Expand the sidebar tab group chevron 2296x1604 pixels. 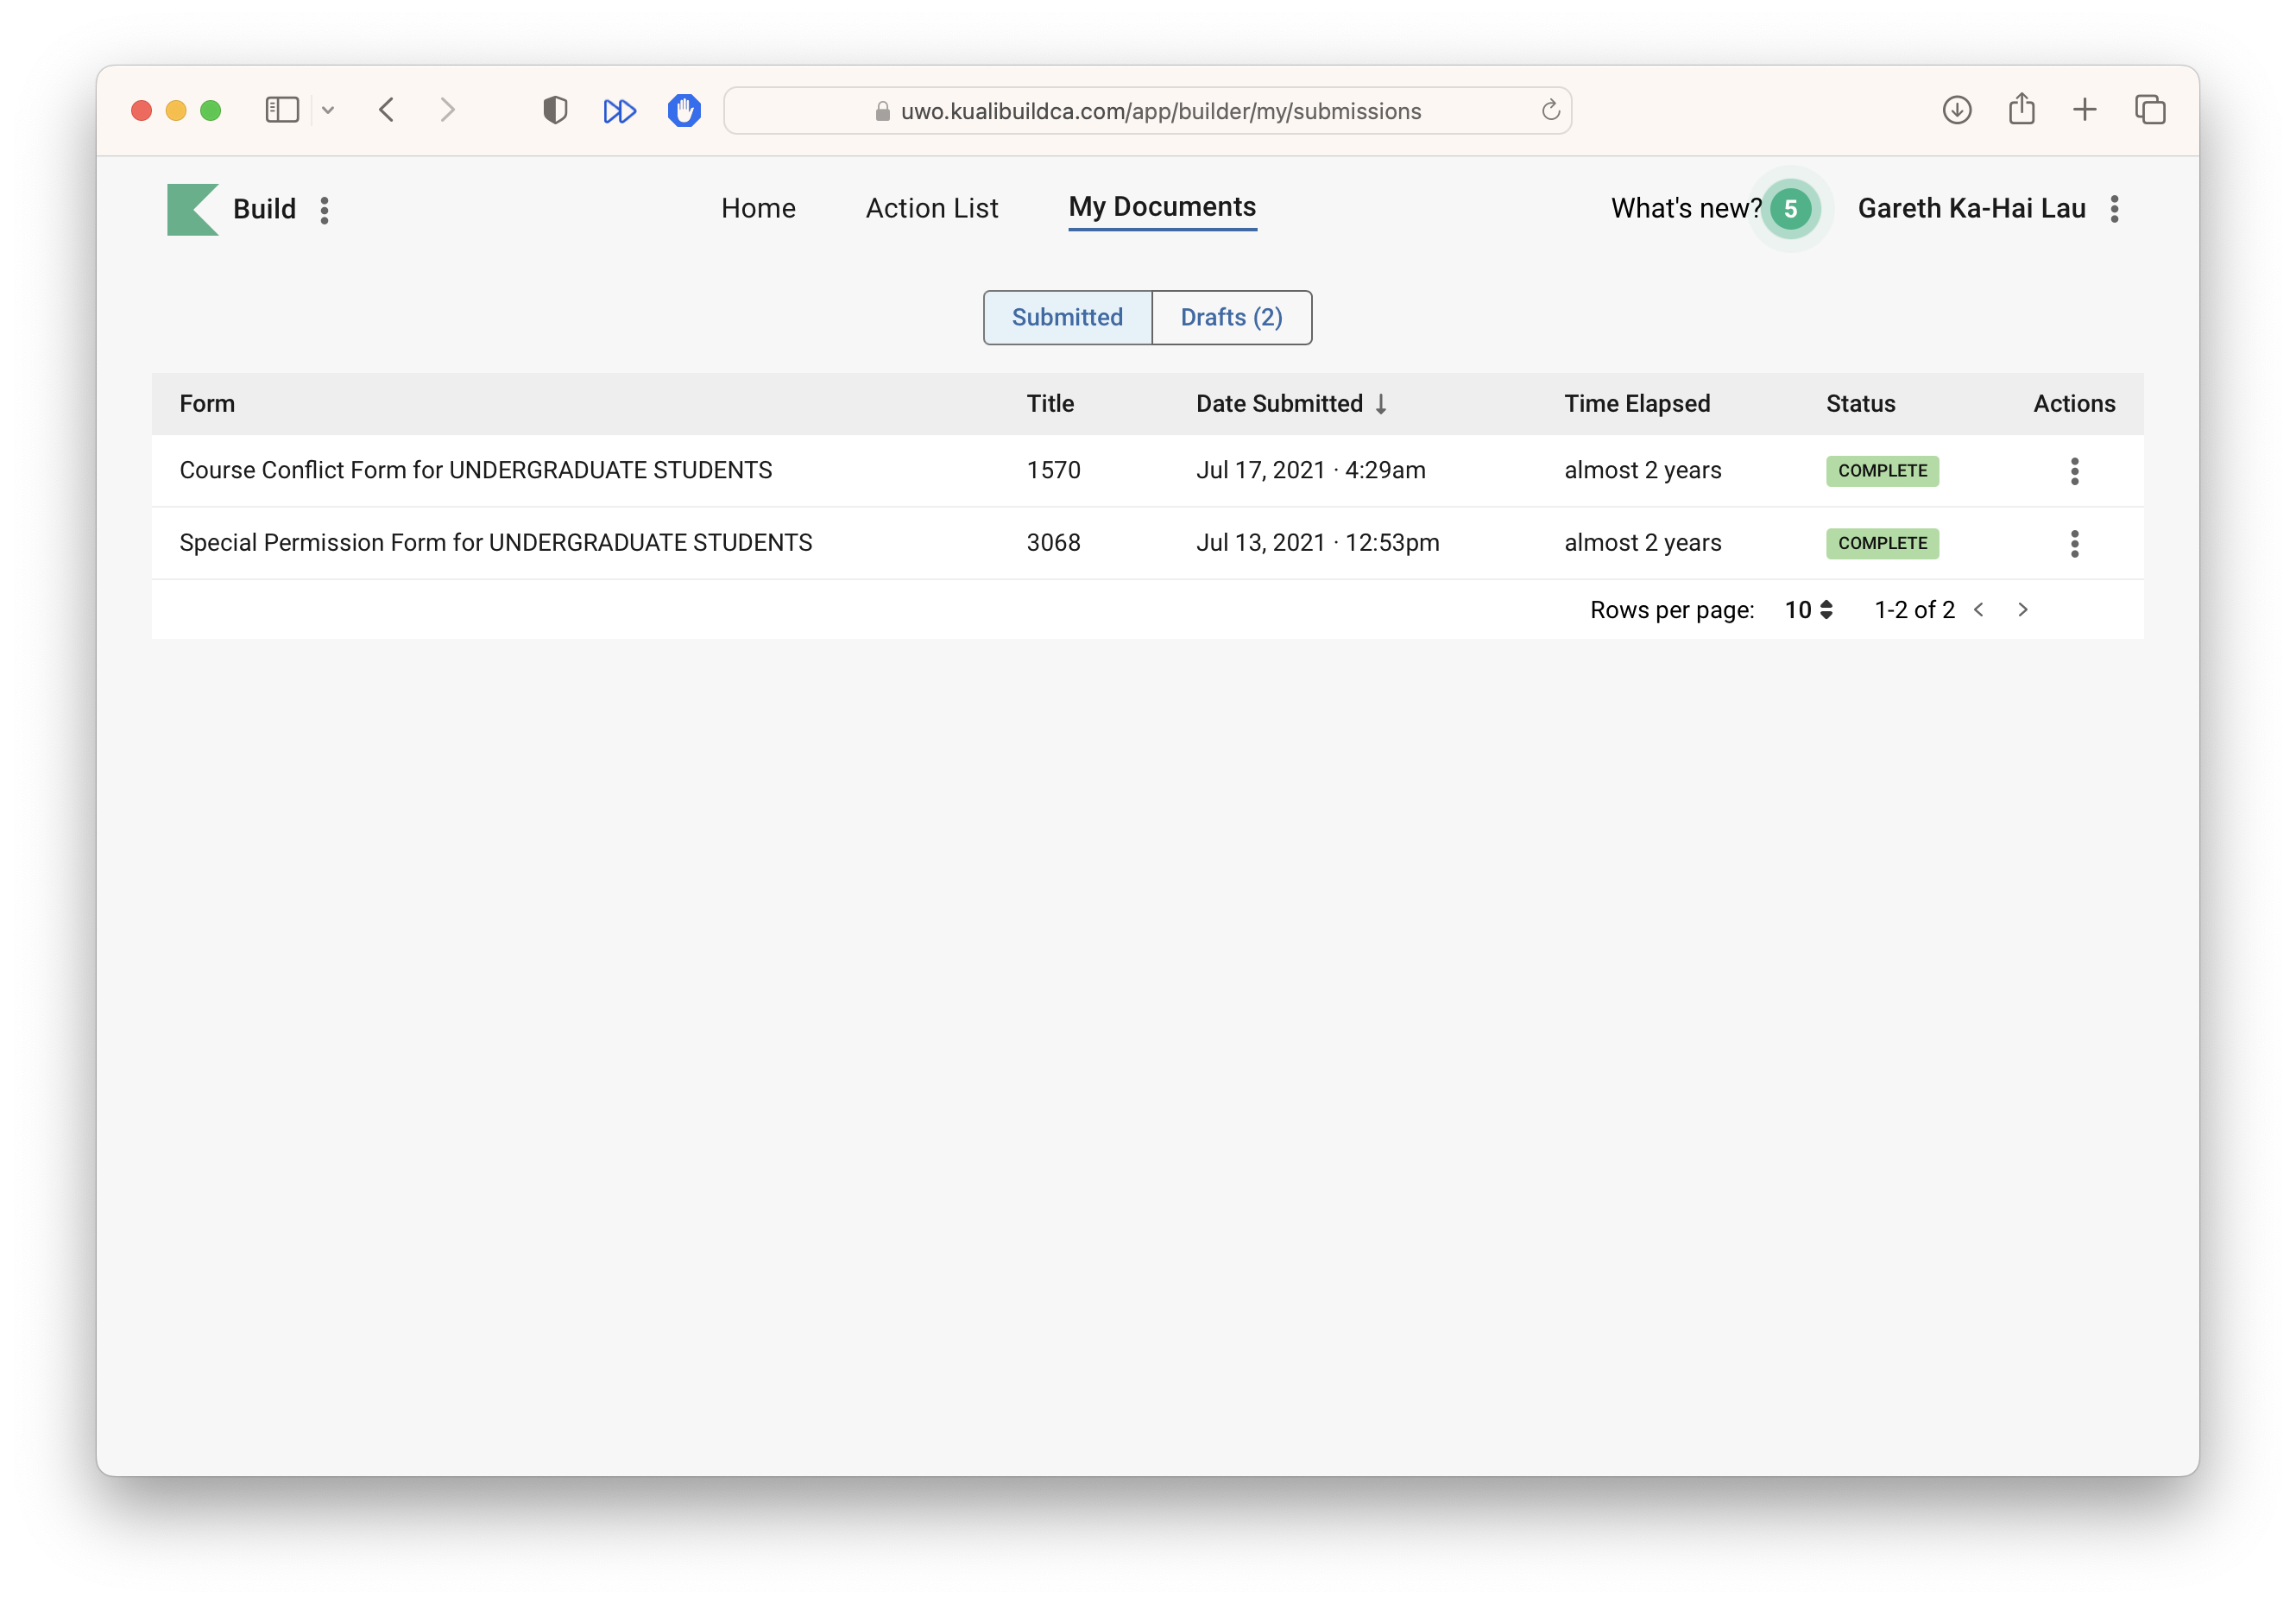pyautogui.click(x=328, y=110)
